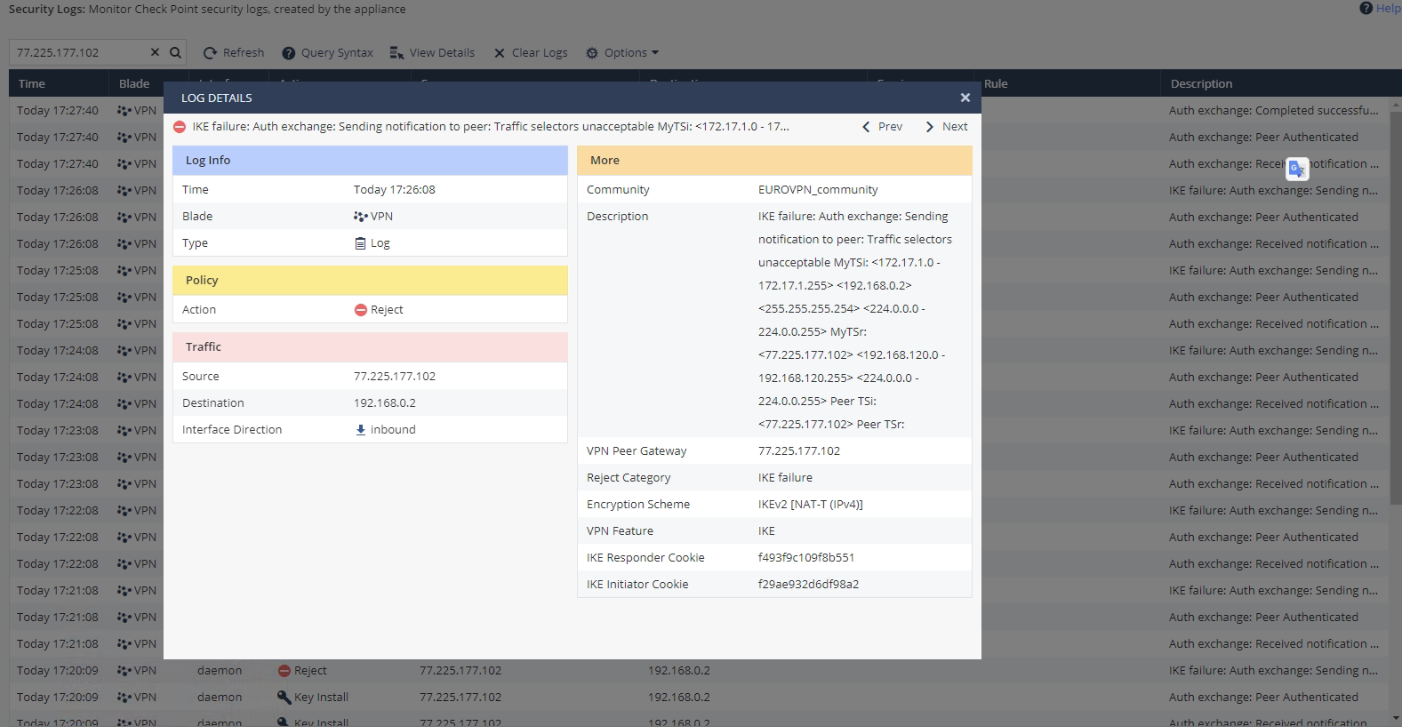This screenshot has width=1402, height=727.
Task: Click the Reject icon in the Policy section
Action: [361, 309]
